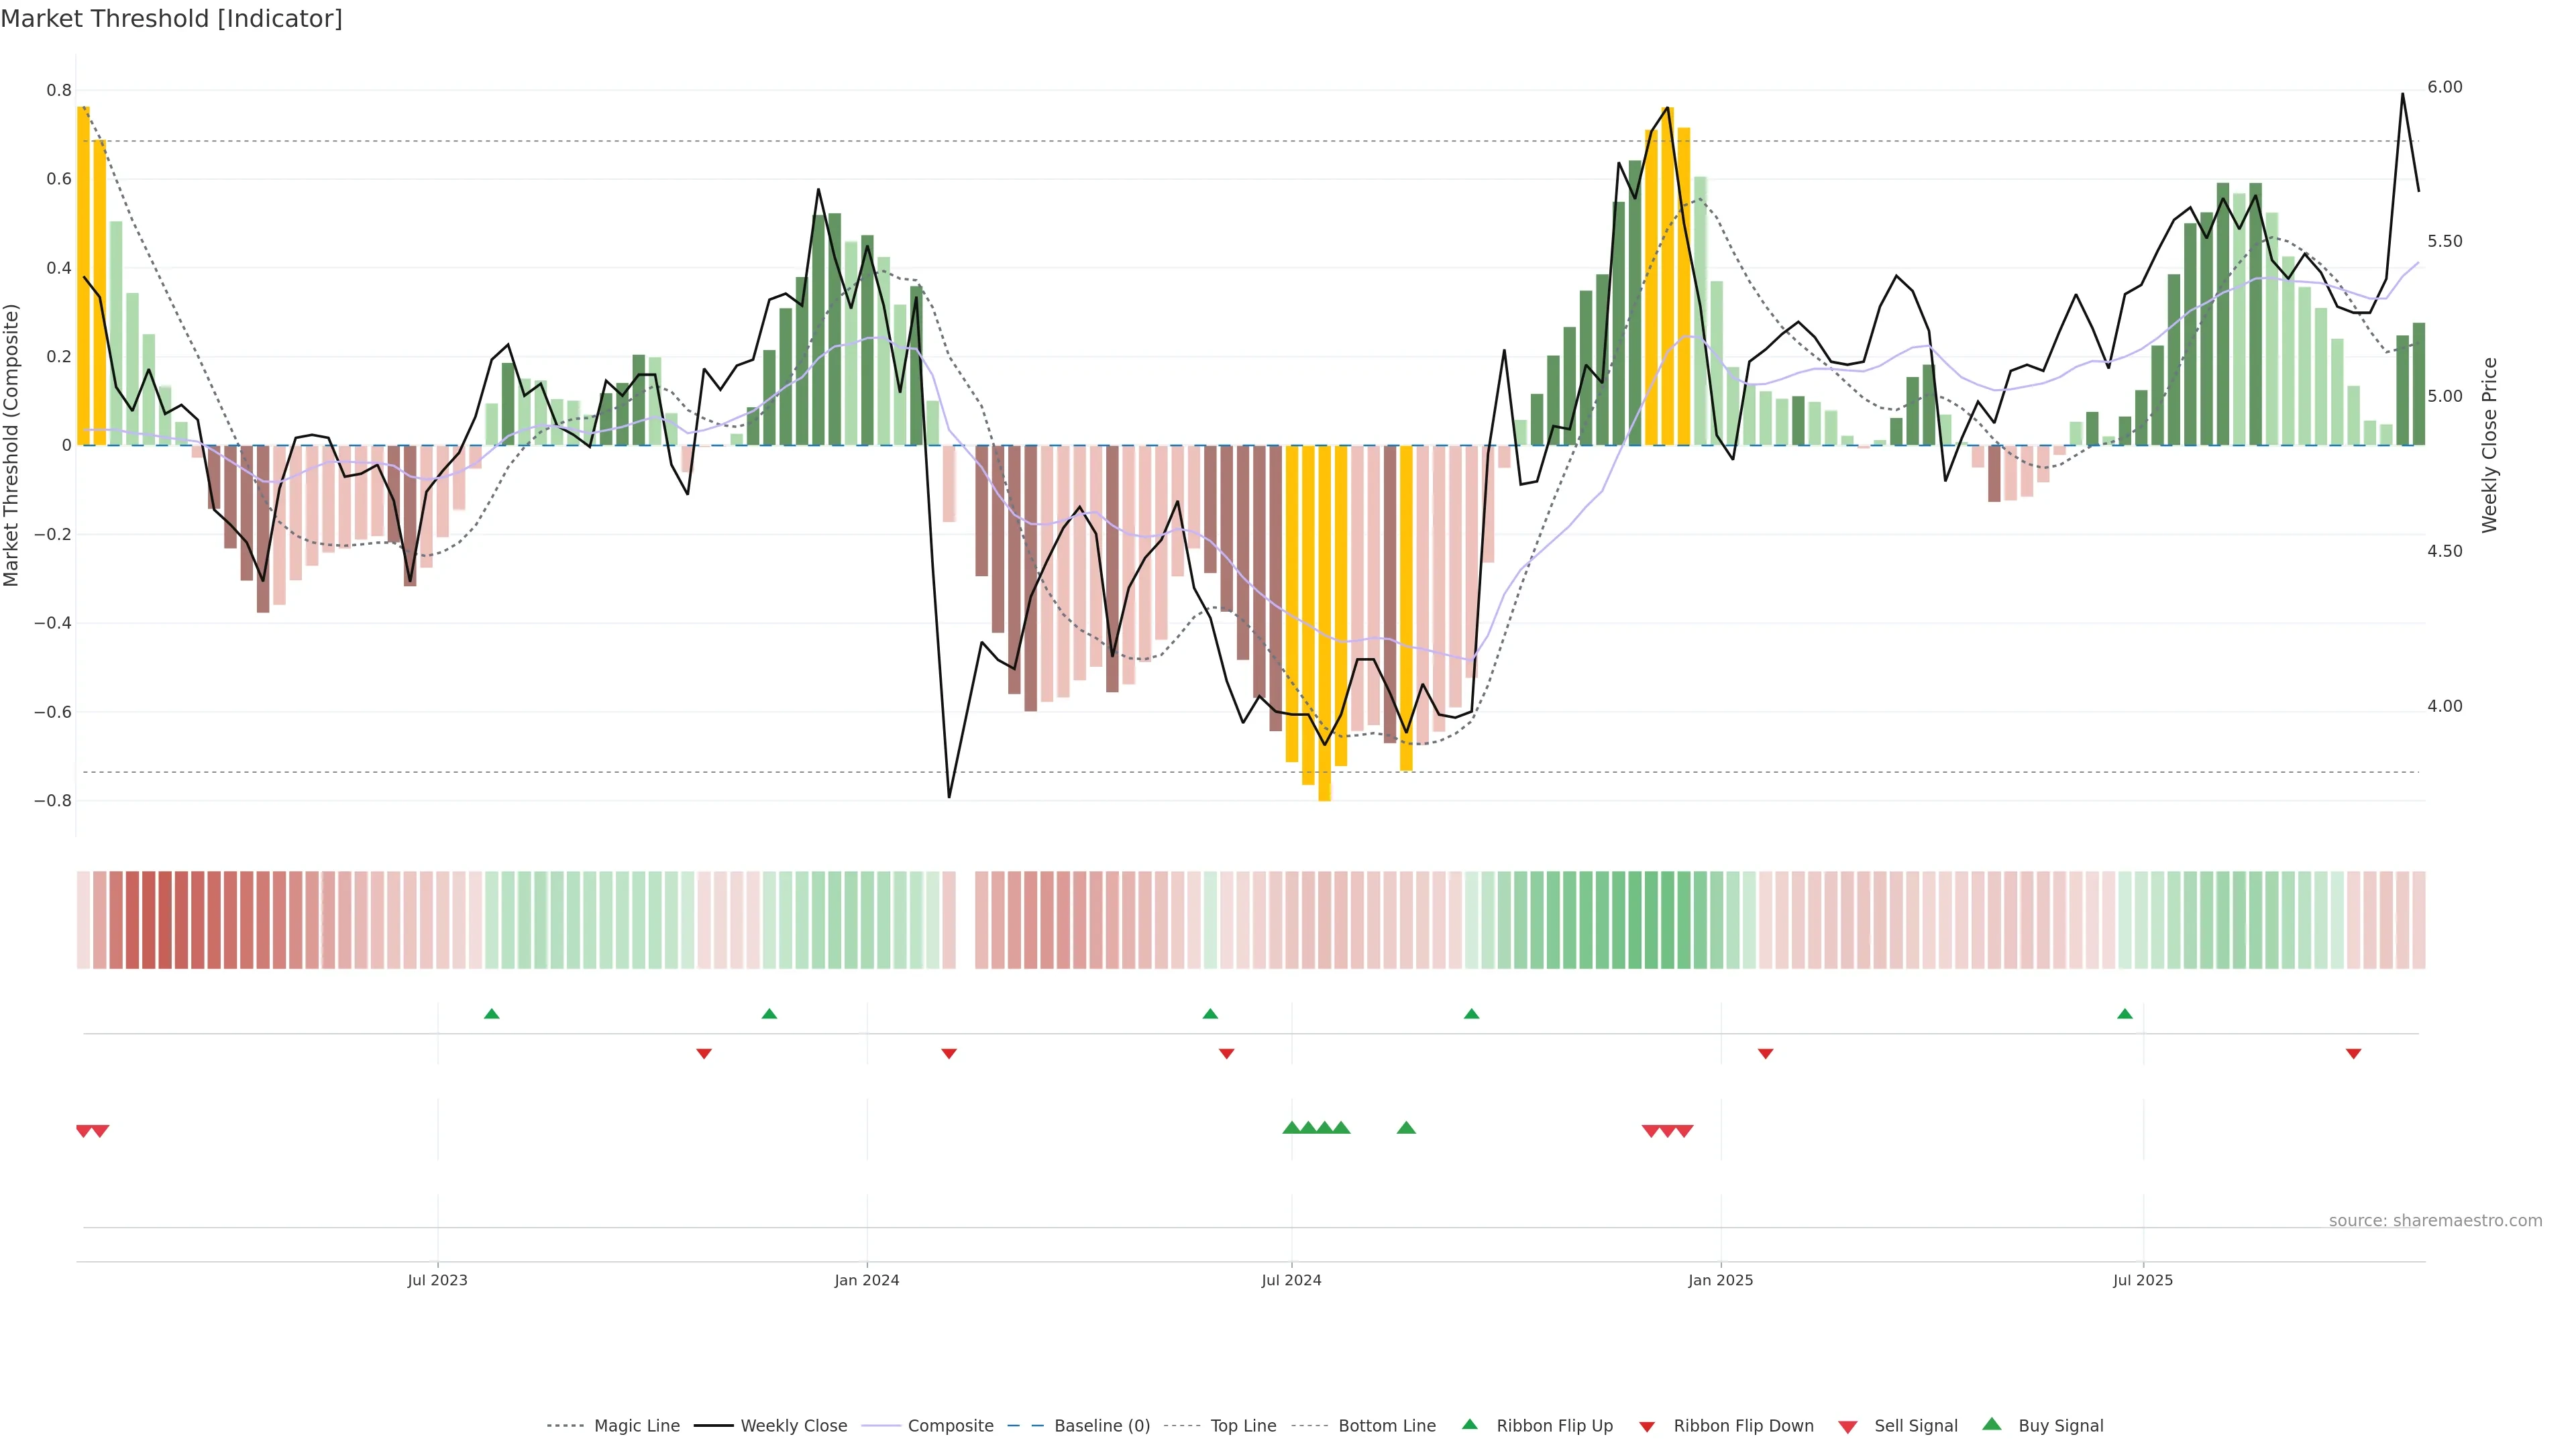This screenshot has width=2576, height=1449.
Task: Click the Ribbon Flip Down legend triangle
Action: [x=1647, y=1426]
